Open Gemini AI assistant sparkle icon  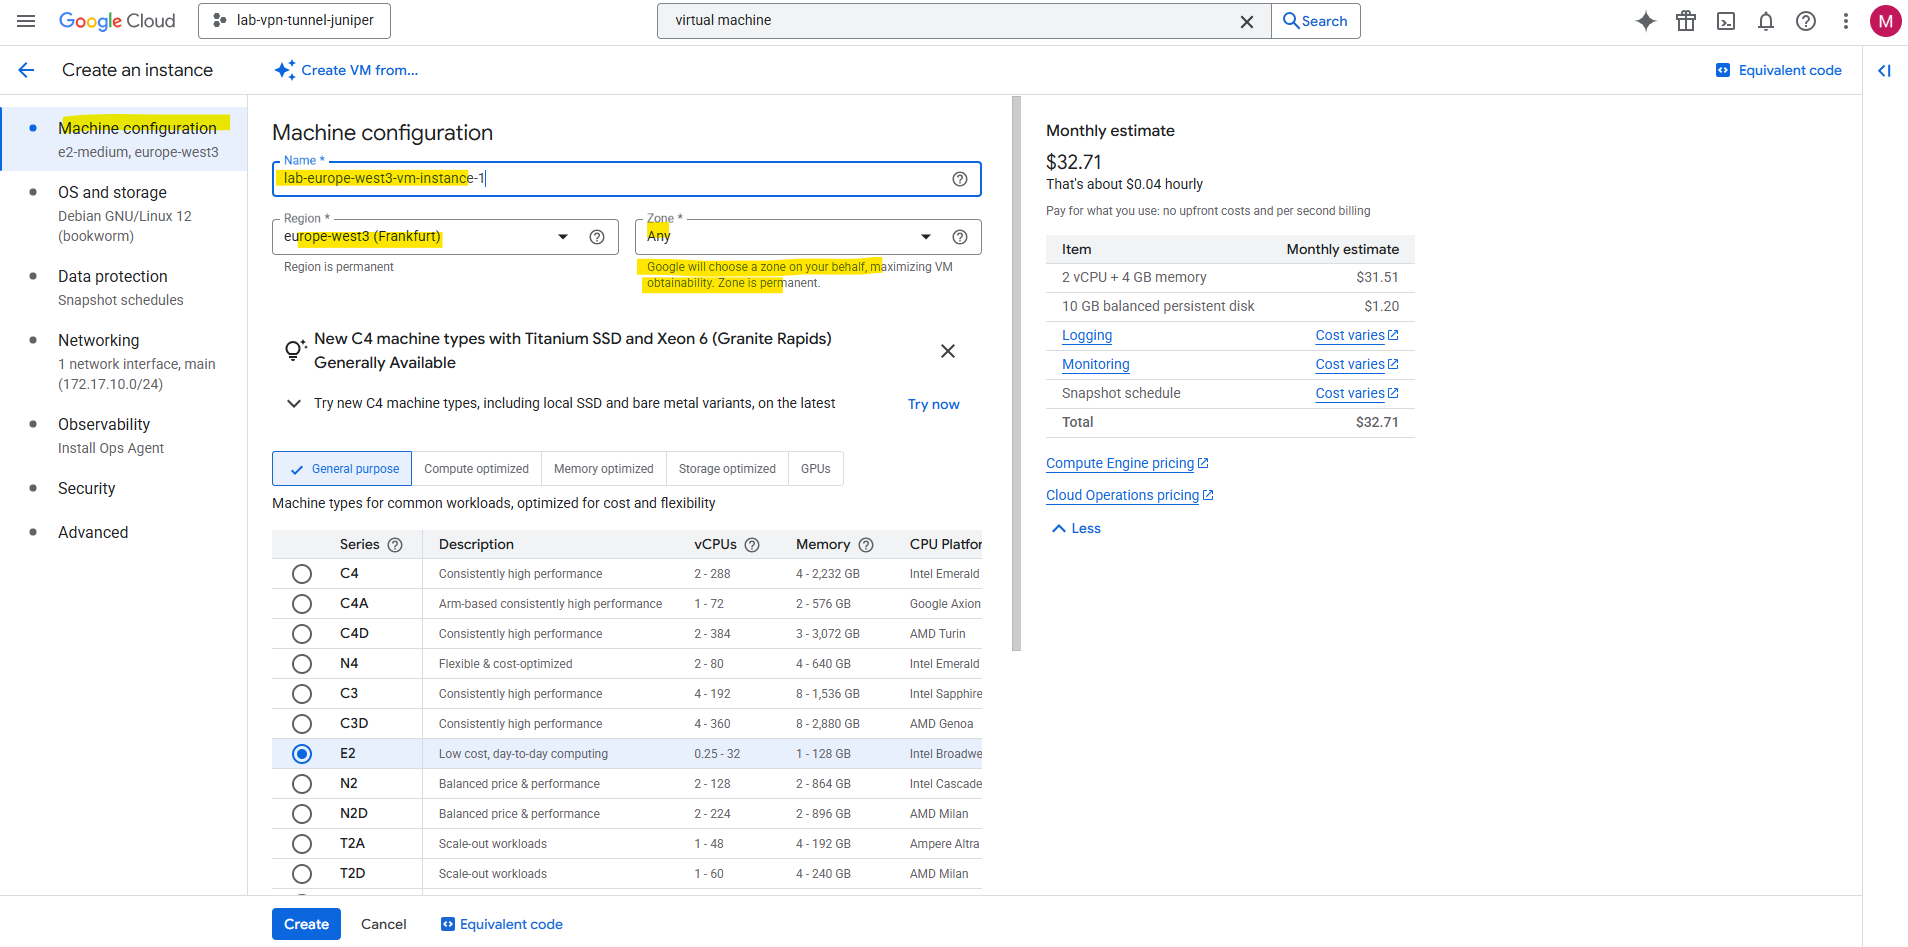1646,21
